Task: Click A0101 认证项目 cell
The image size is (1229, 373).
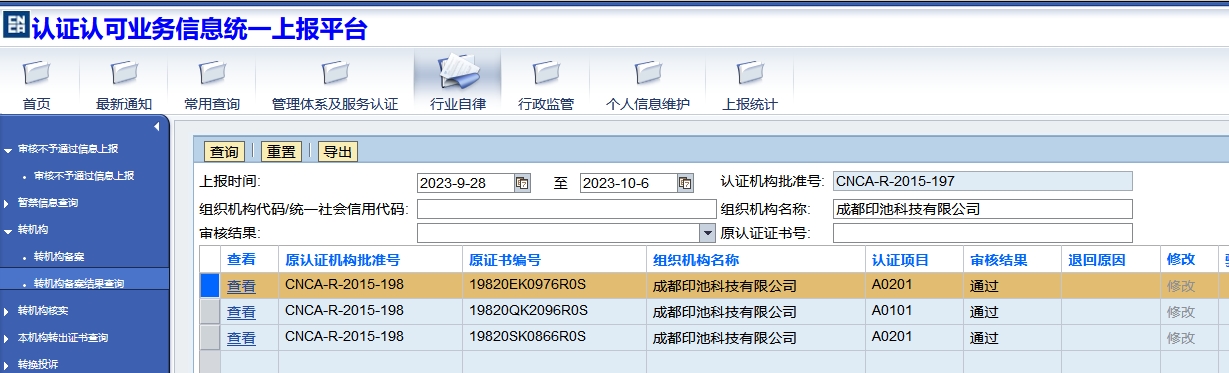Action: (x=913, y=311)
